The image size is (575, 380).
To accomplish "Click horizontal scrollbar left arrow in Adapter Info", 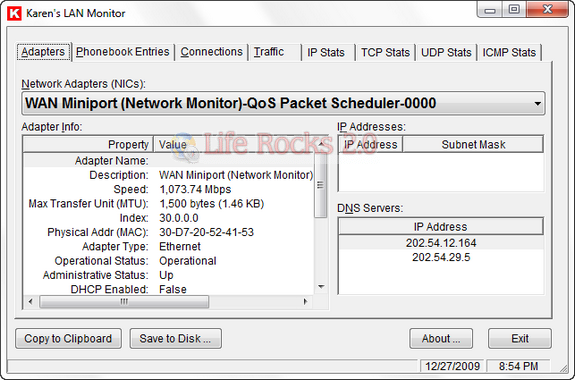I will click(x=30, y=302).
